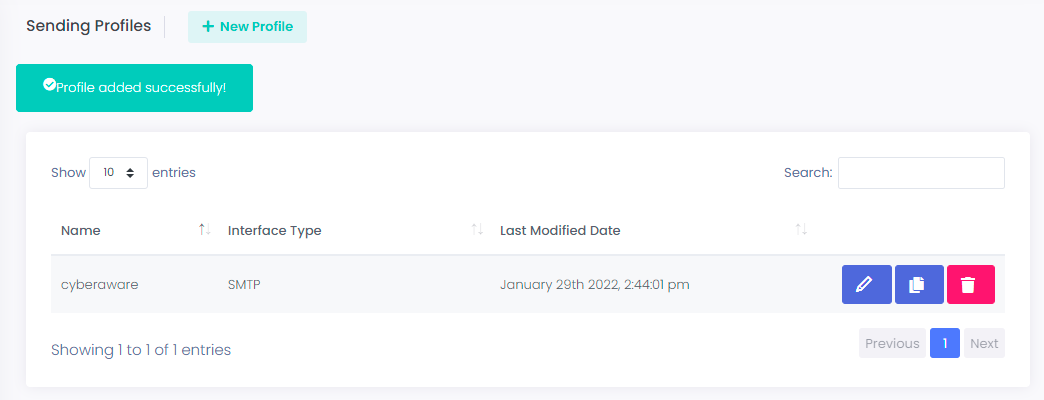1044x400 pixels.
Task: Toggle sort arrows beside Name column
Action: (204, 230)
